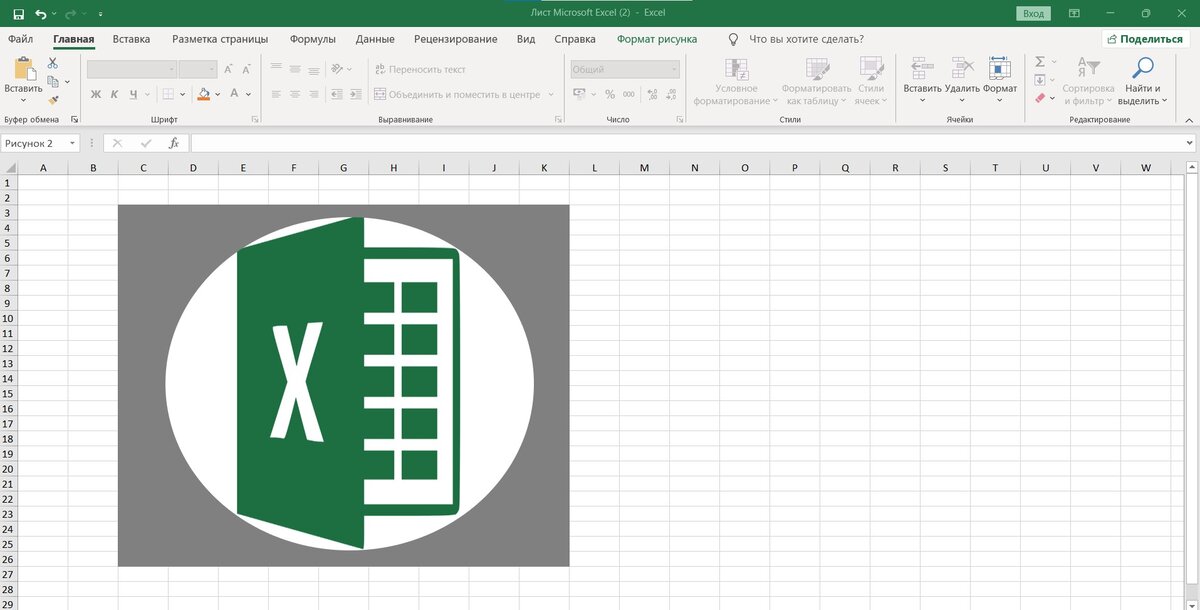
Task: Click the Redo arrow icon
Action: tap(71, 14)
